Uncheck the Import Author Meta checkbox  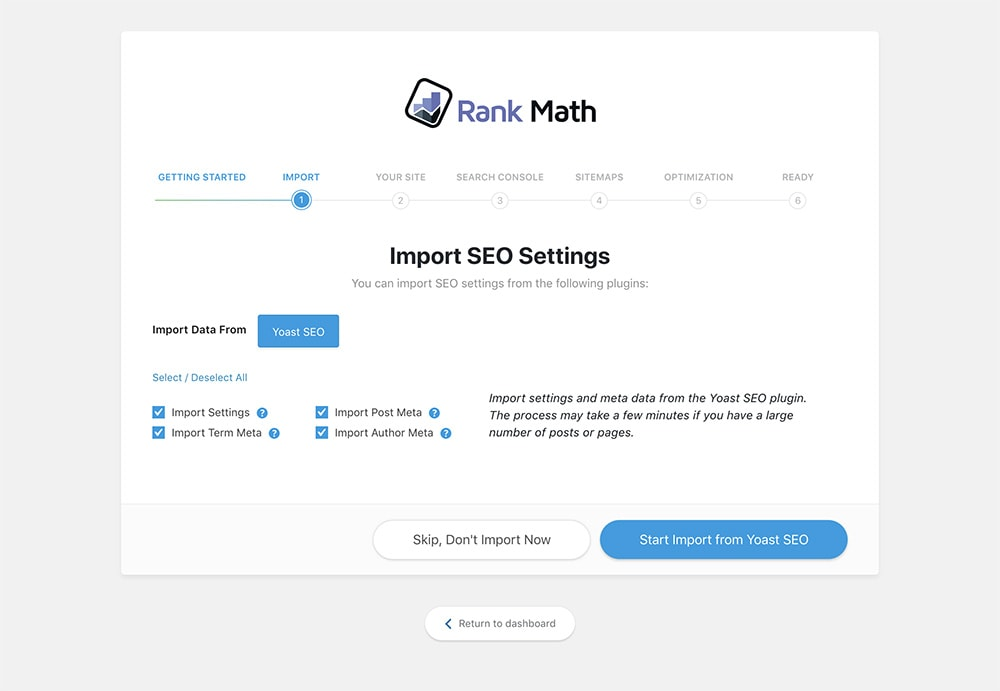(x=322, y=433)
